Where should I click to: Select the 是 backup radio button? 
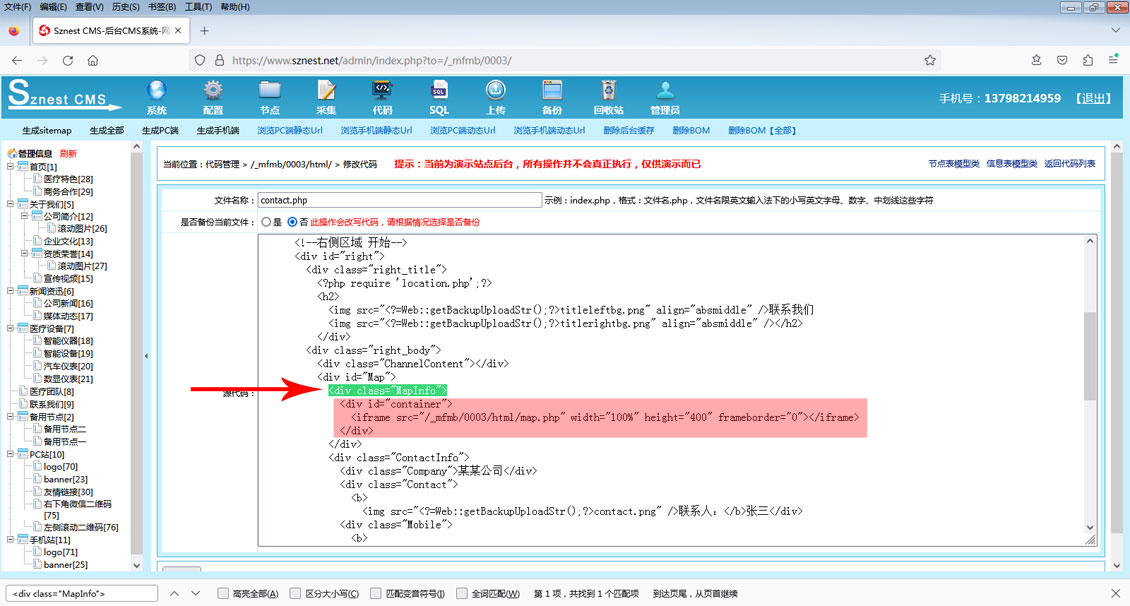[267, 222]
